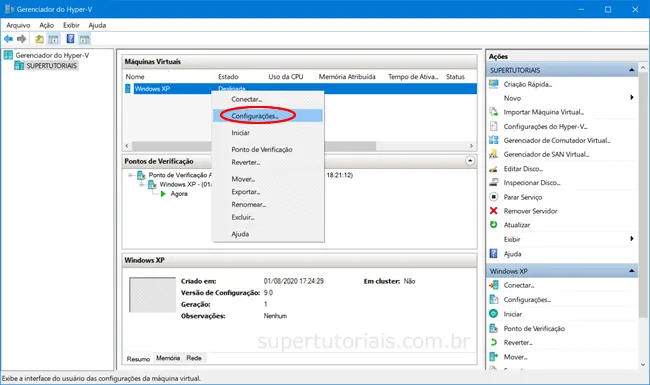Open the Ajuda menu in menu bar
This screenshot has width=650, height=385.
click(x=97, y=25)
